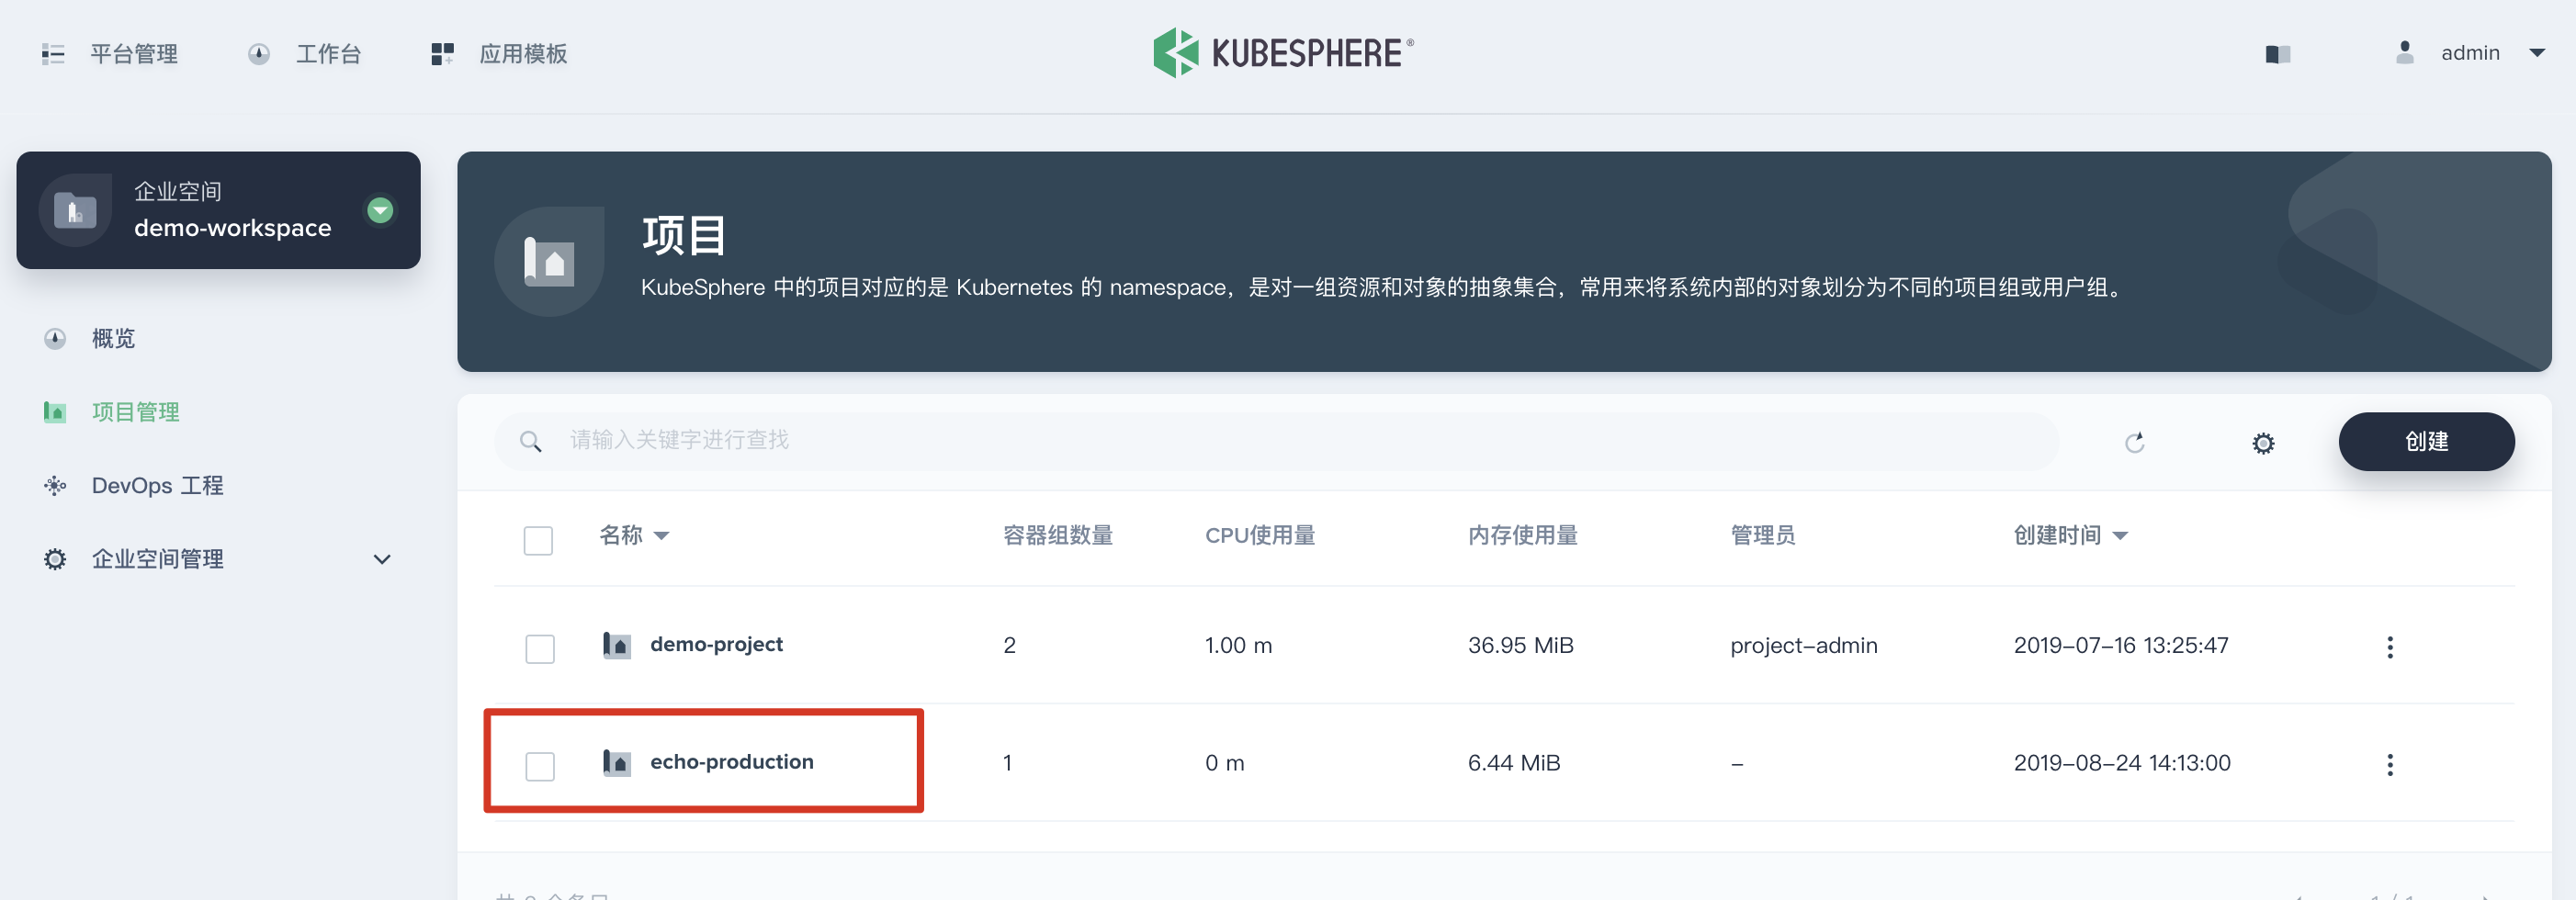
Task: Click the workspace icon in the sidebar card
Action: [75, 210]
